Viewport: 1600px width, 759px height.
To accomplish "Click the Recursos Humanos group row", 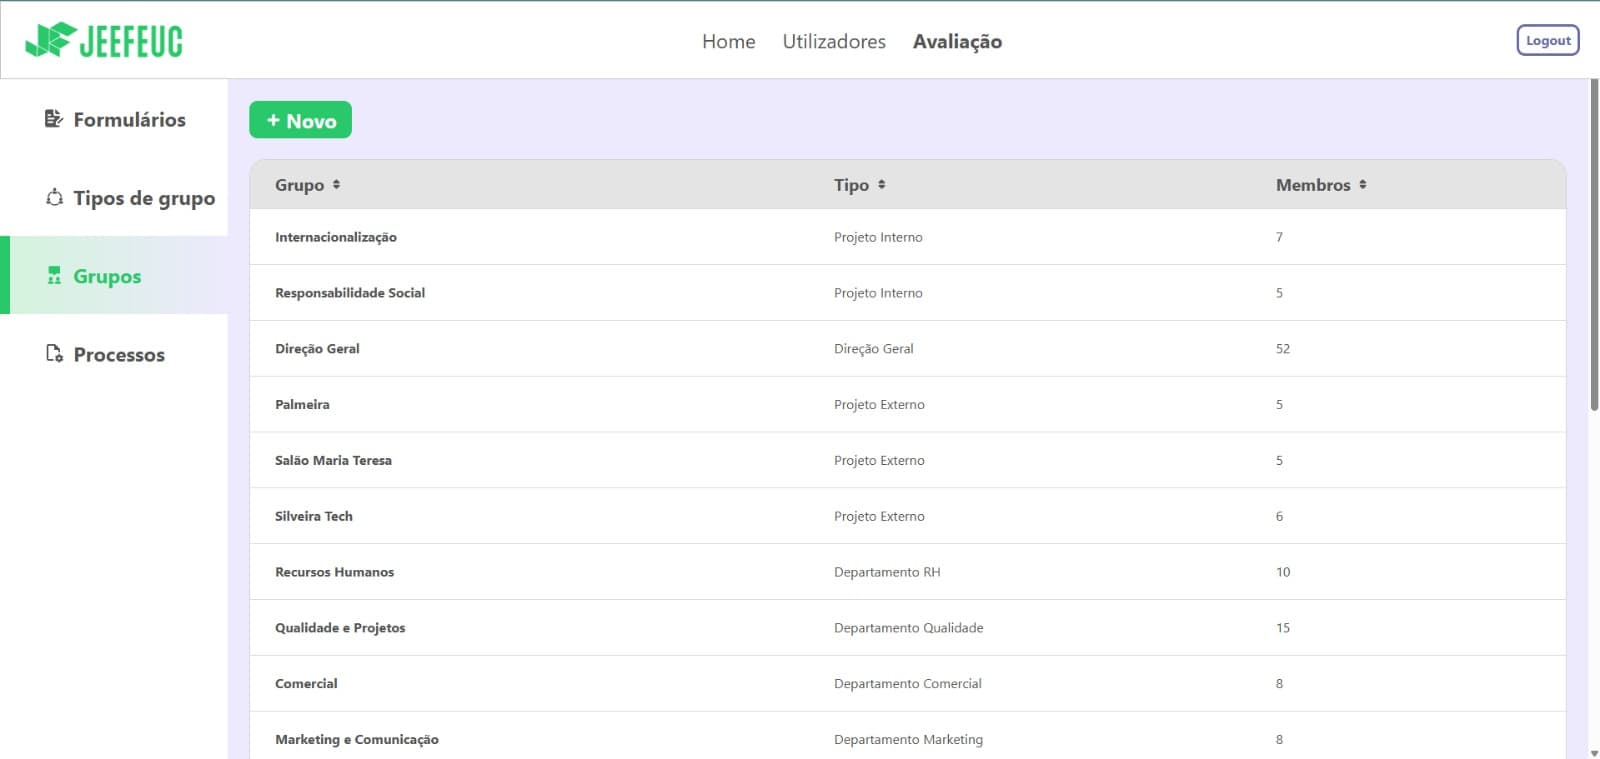I will 334,572.
